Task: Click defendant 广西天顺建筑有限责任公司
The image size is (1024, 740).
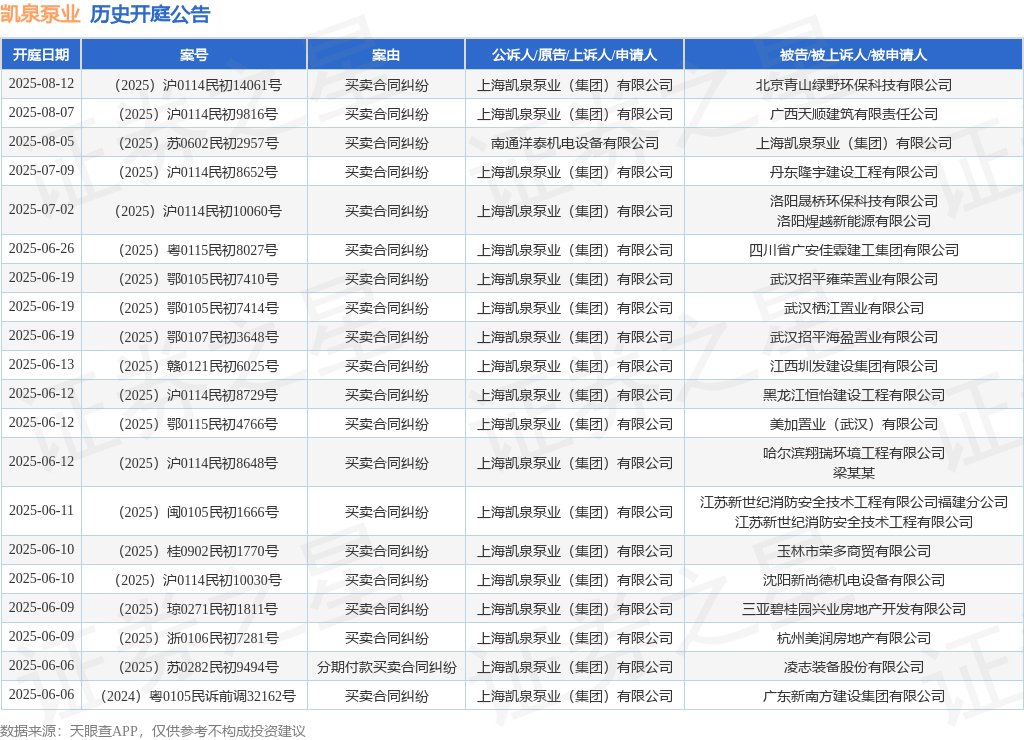Action: point(854,114)
